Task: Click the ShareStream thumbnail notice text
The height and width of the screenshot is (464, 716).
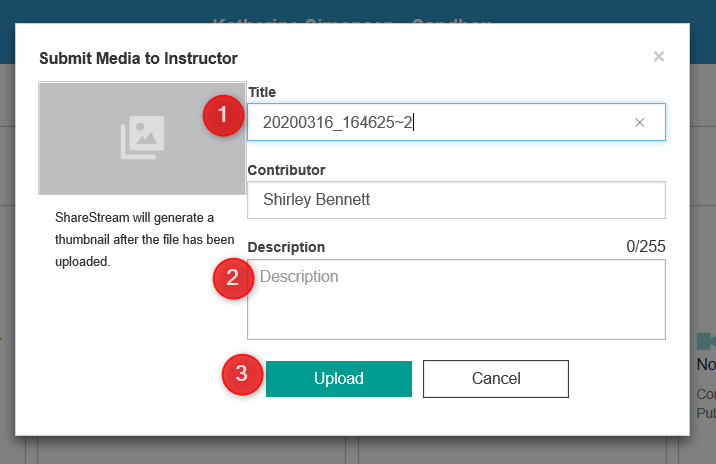Action: click(x=144, y=240)
